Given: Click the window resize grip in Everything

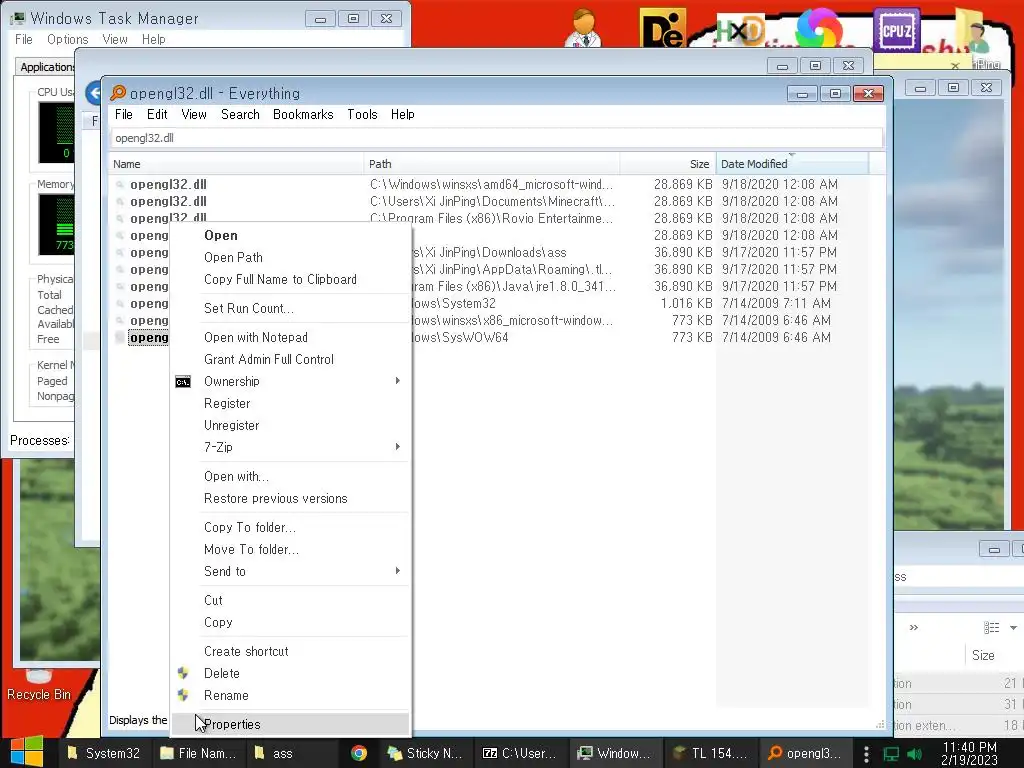Looking at the screenshot, I should [x=880, y=724].
